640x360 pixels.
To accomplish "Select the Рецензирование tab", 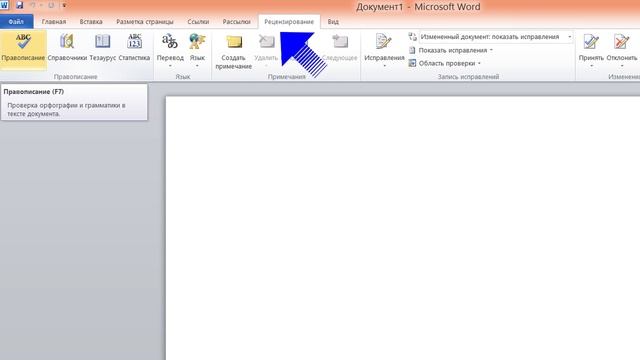I will (x=289, y=22).
